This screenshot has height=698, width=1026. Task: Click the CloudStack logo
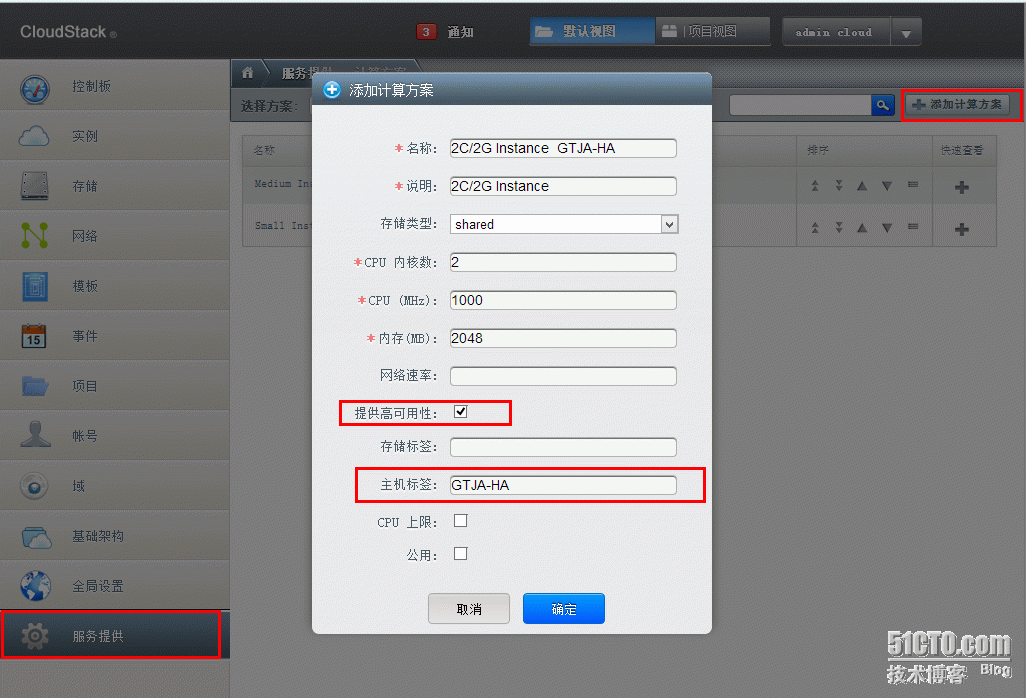pyautogui.click(x=68, y=32)
